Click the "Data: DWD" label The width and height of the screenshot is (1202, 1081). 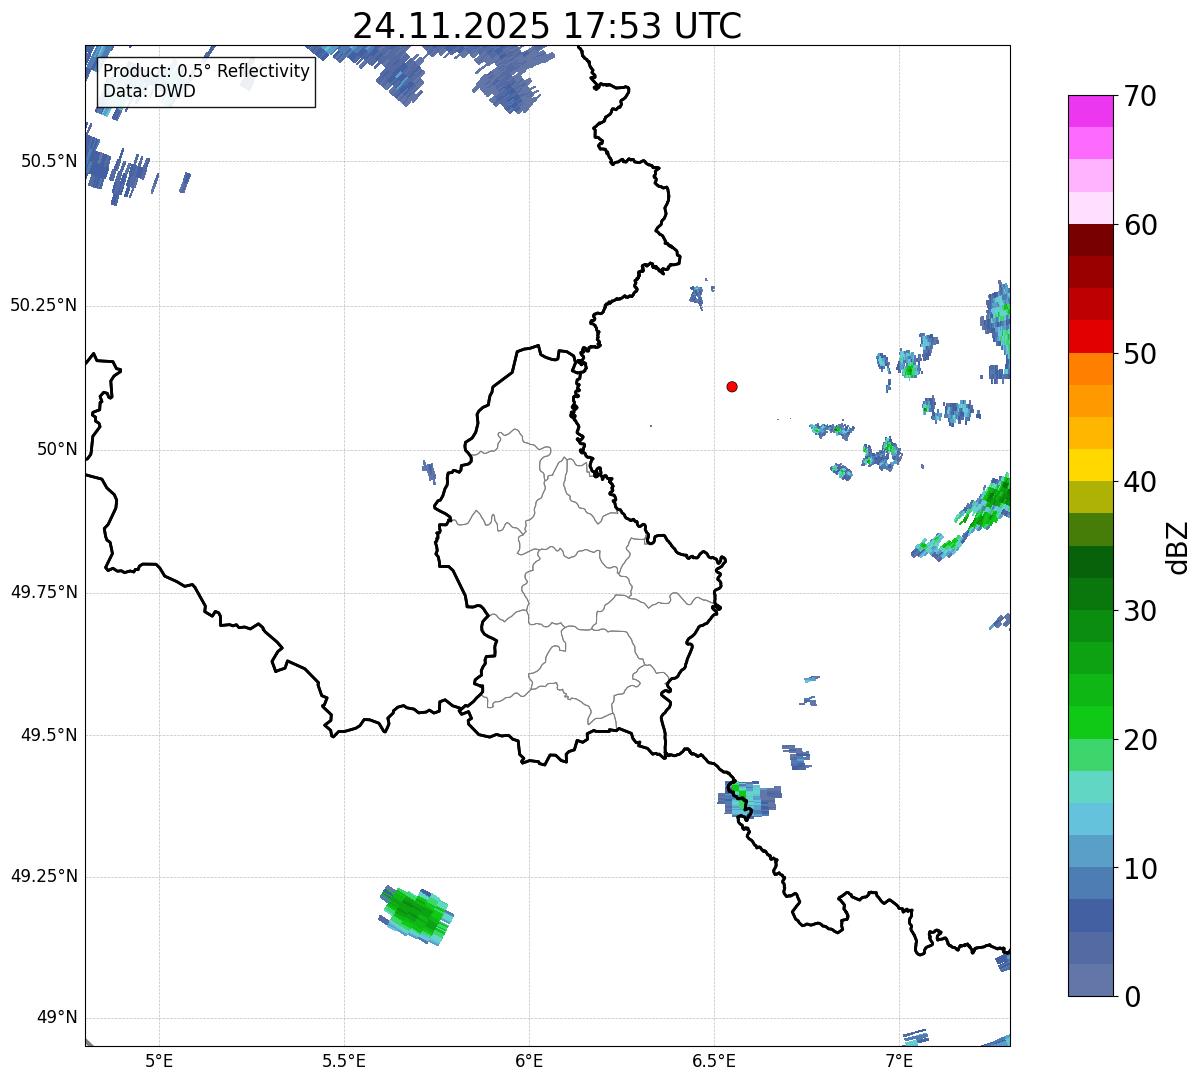149,91
